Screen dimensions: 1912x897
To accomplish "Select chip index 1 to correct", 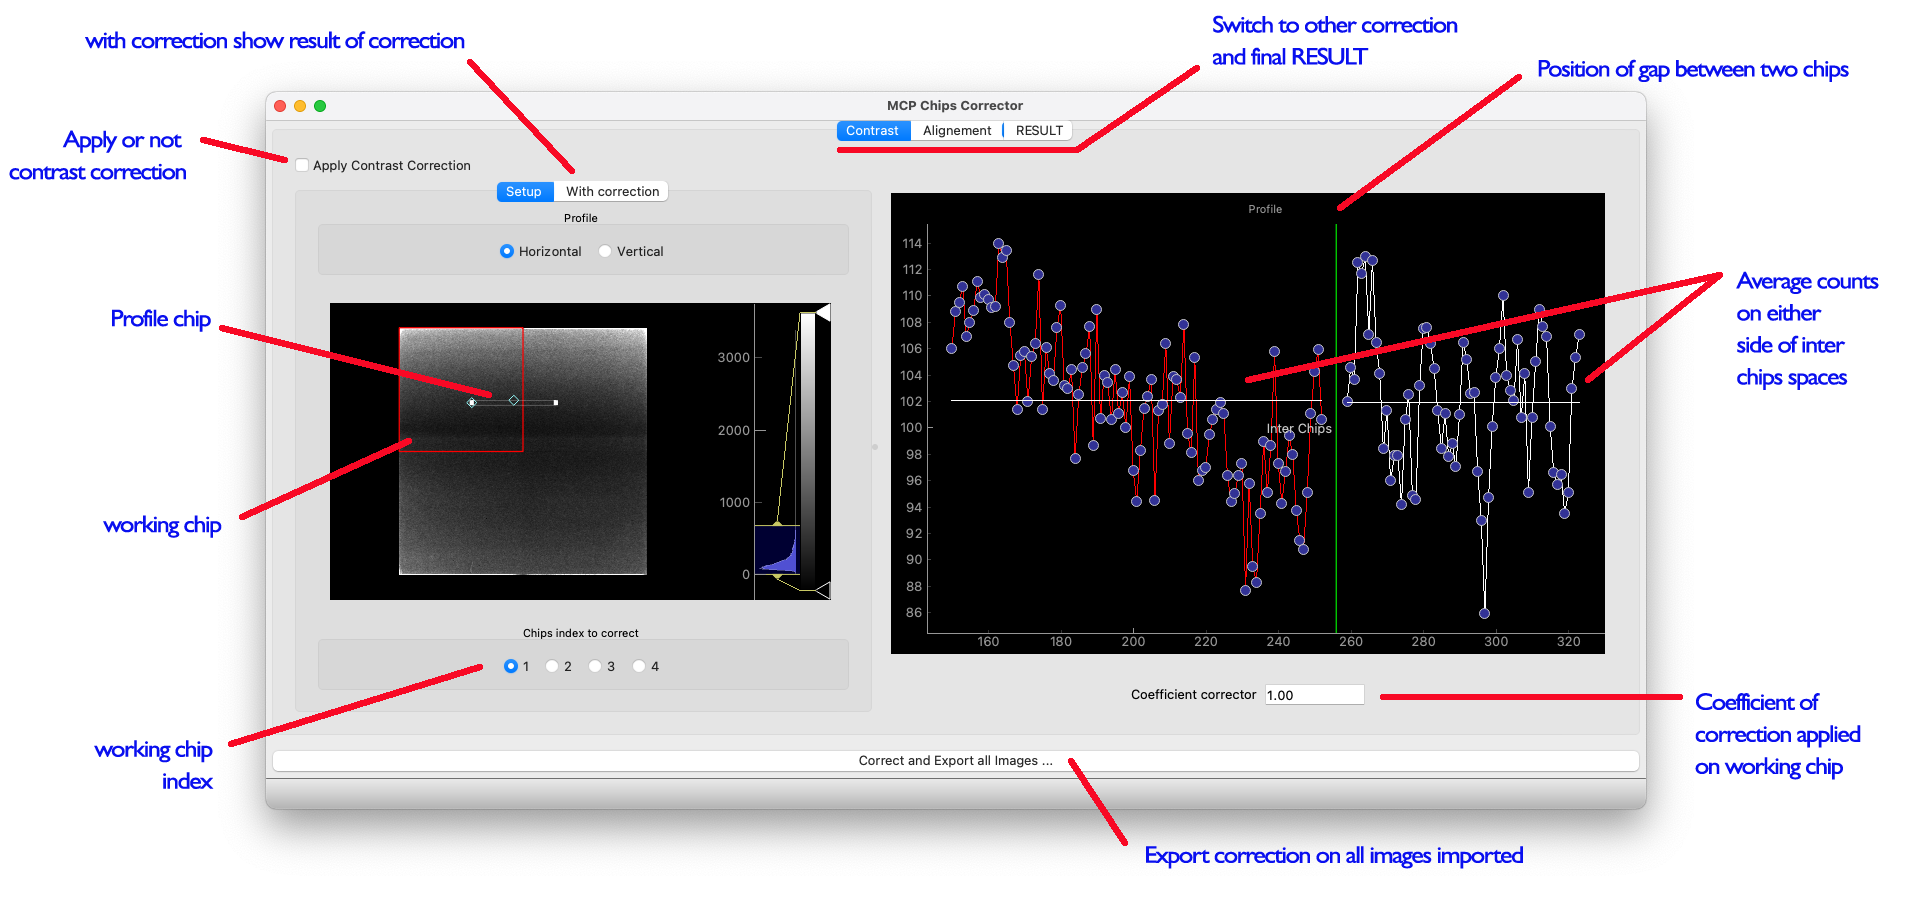I will [x=511, y=667].
